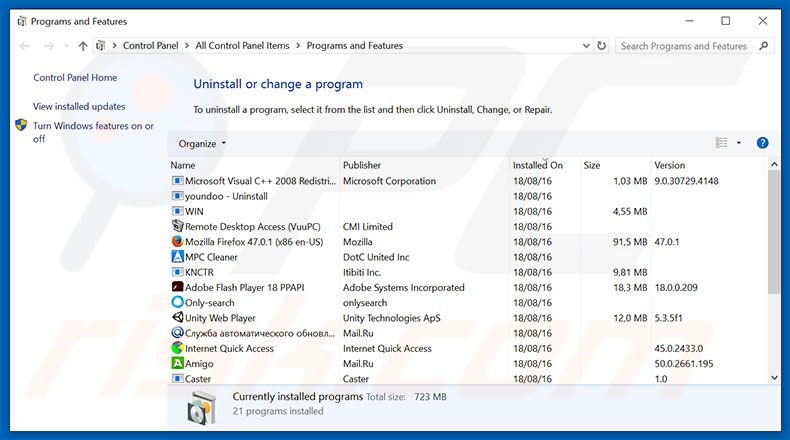Screen dimensions: 790x440
Task: Navigate to All Control Panel Items breadcrumb
Action: pyautogui.click(x=242, y=45)
